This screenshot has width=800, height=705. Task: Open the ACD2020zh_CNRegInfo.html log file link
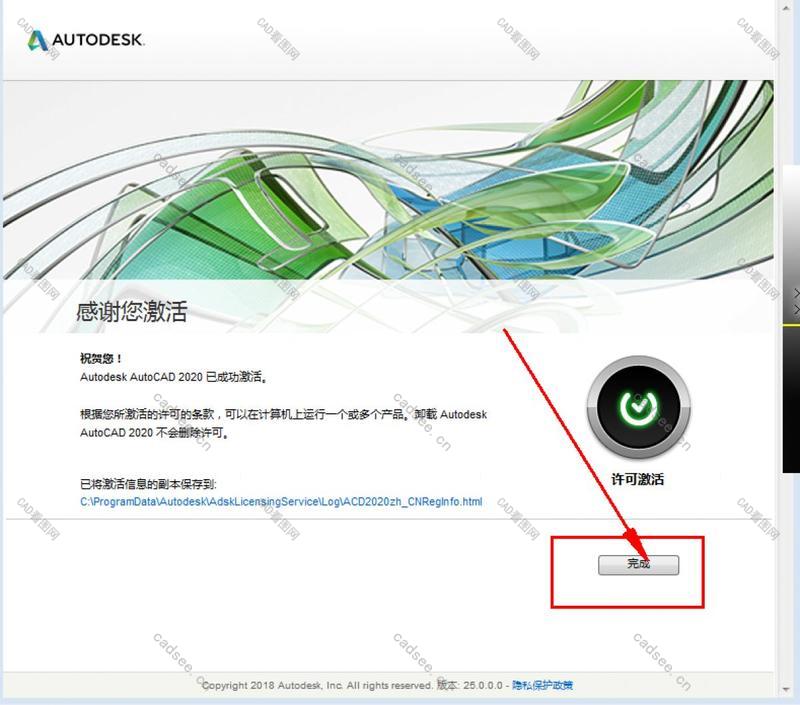pyautogui.click(x=281, y=501)
